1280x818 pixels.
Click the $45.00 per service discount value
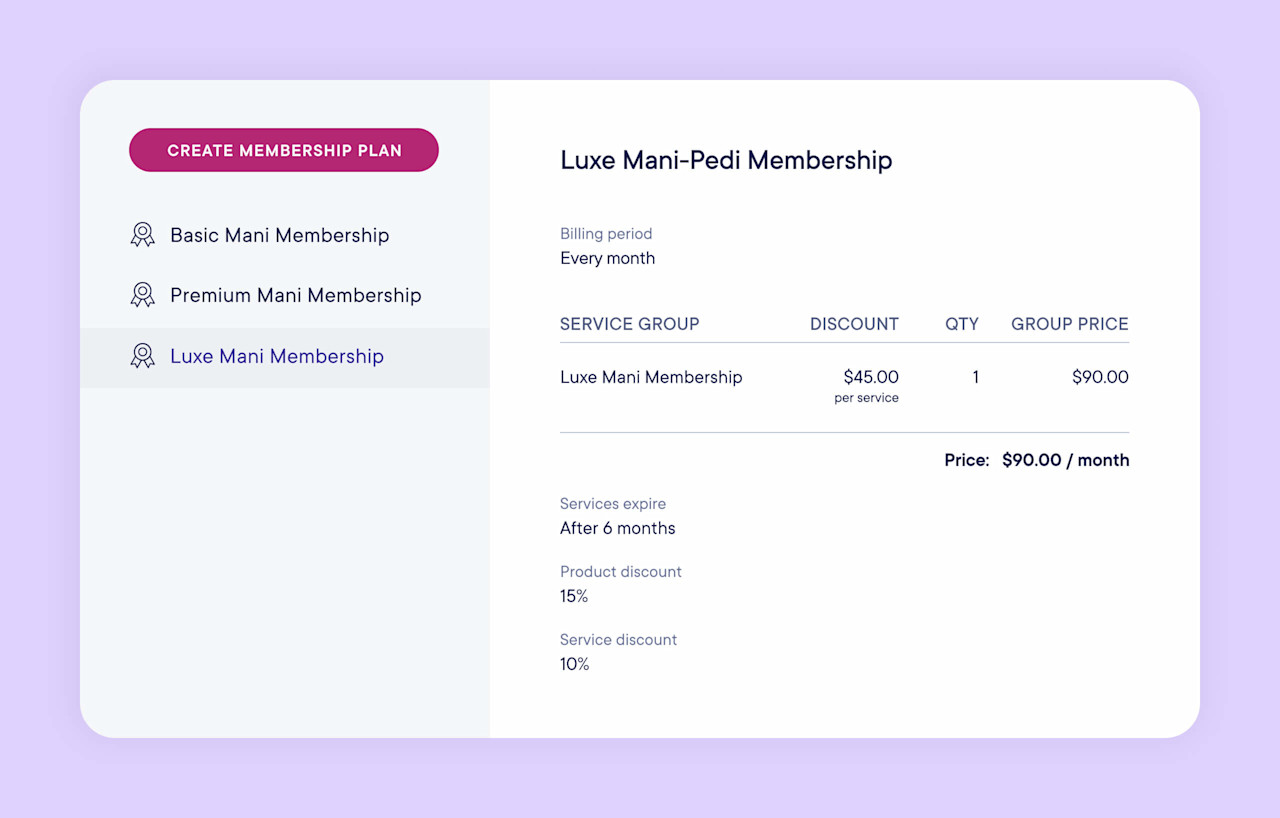[x=866, y=385]
